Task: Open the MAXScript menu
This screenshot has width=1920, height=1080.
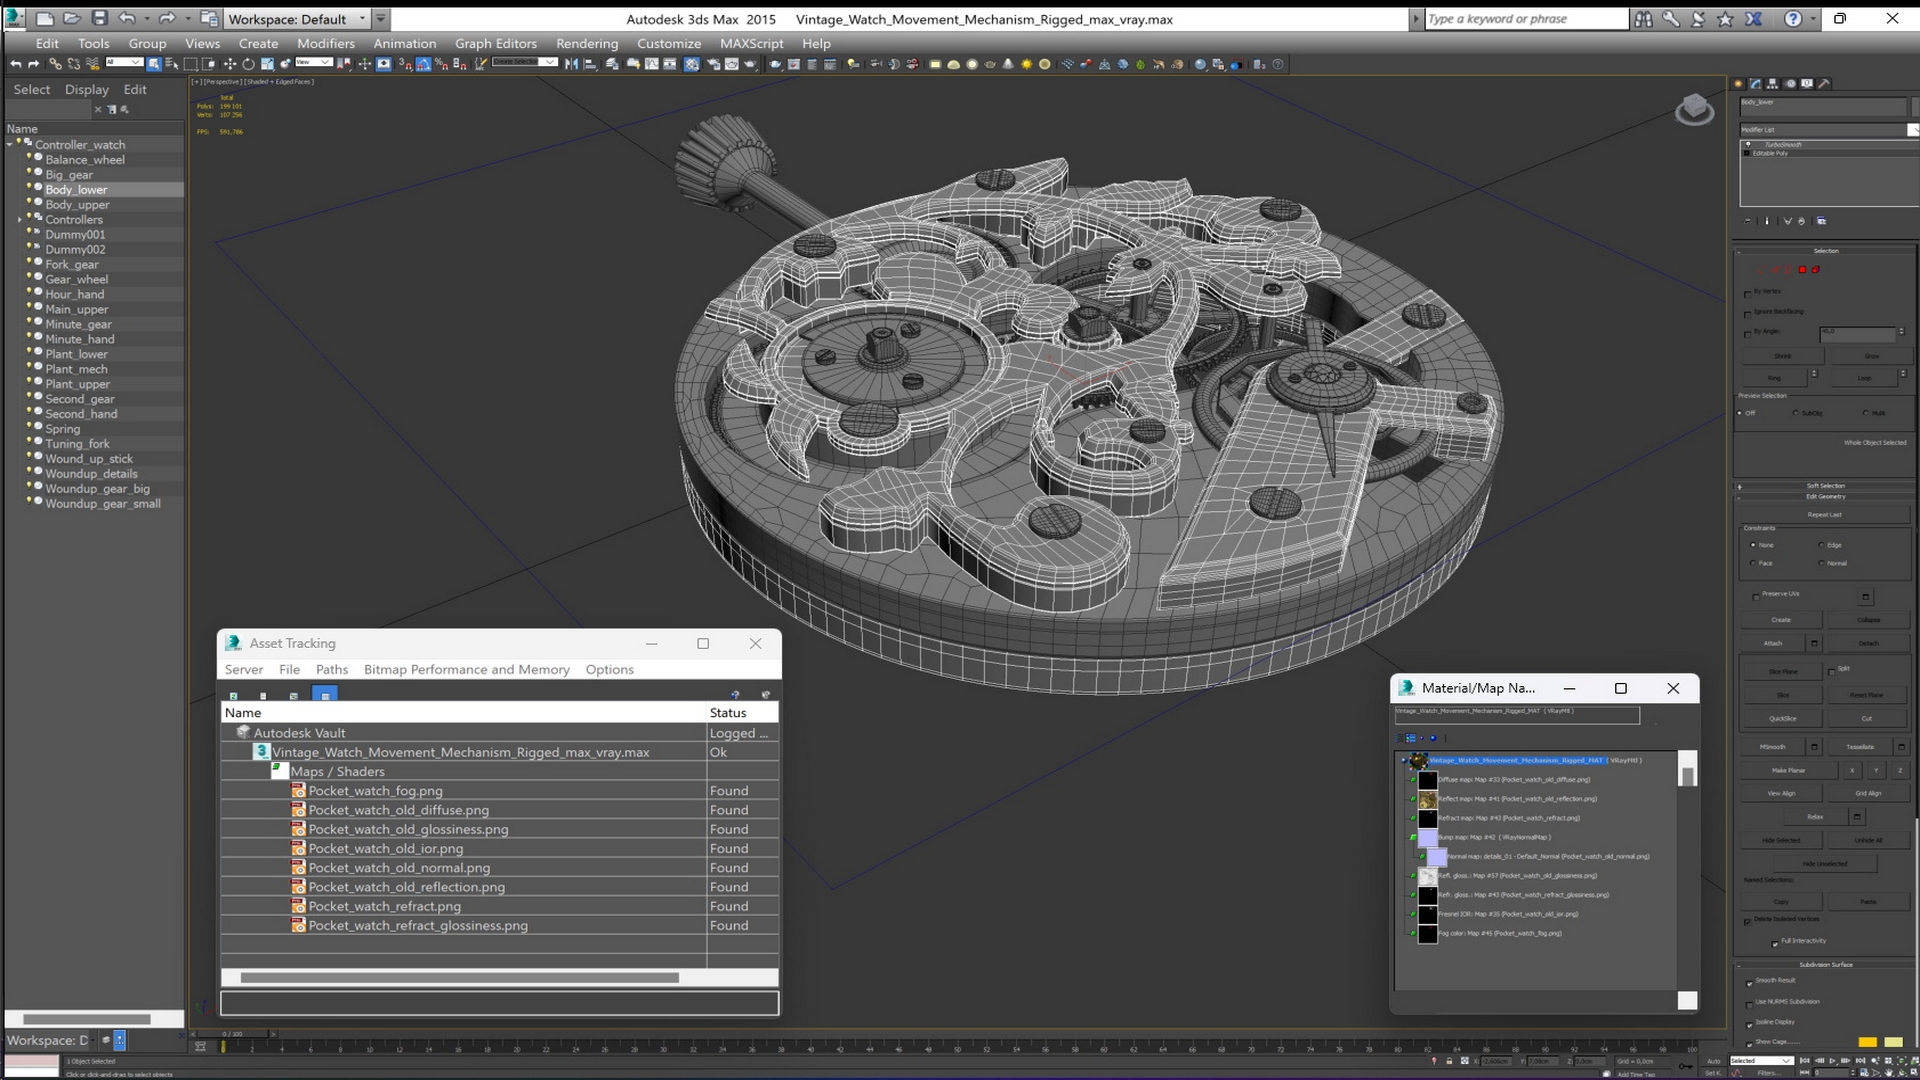Action: pyautogui.click(x=752, y=43)
